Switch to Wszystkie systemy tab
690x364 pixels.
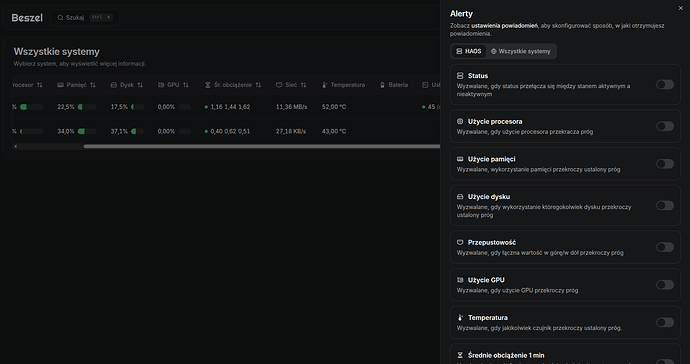521,51
